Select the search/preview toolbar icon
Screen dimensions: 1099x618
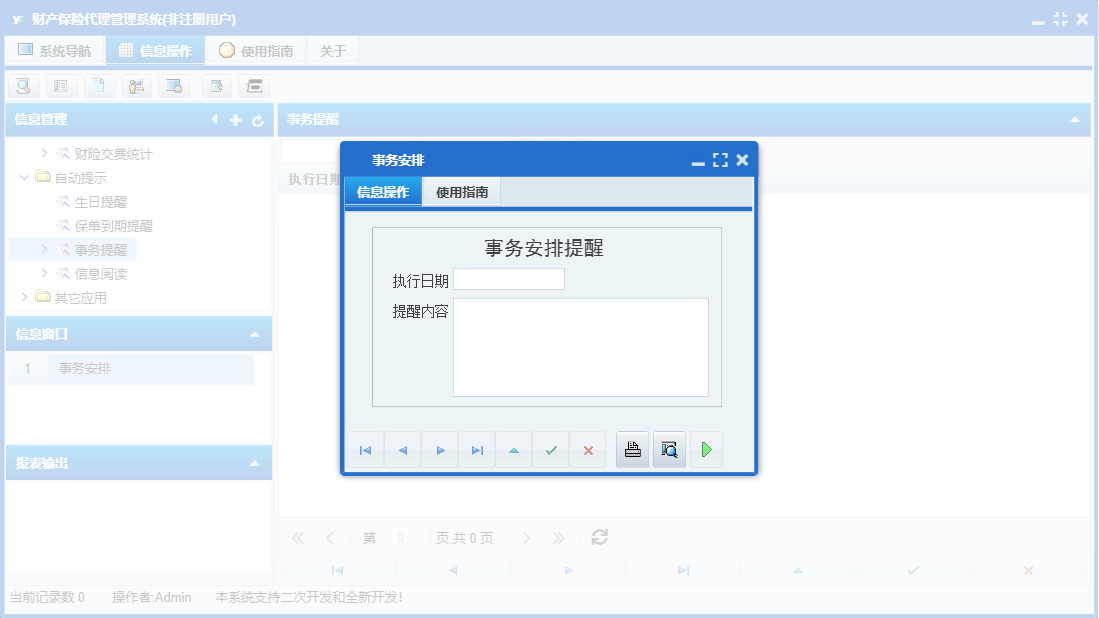point(23,86)
